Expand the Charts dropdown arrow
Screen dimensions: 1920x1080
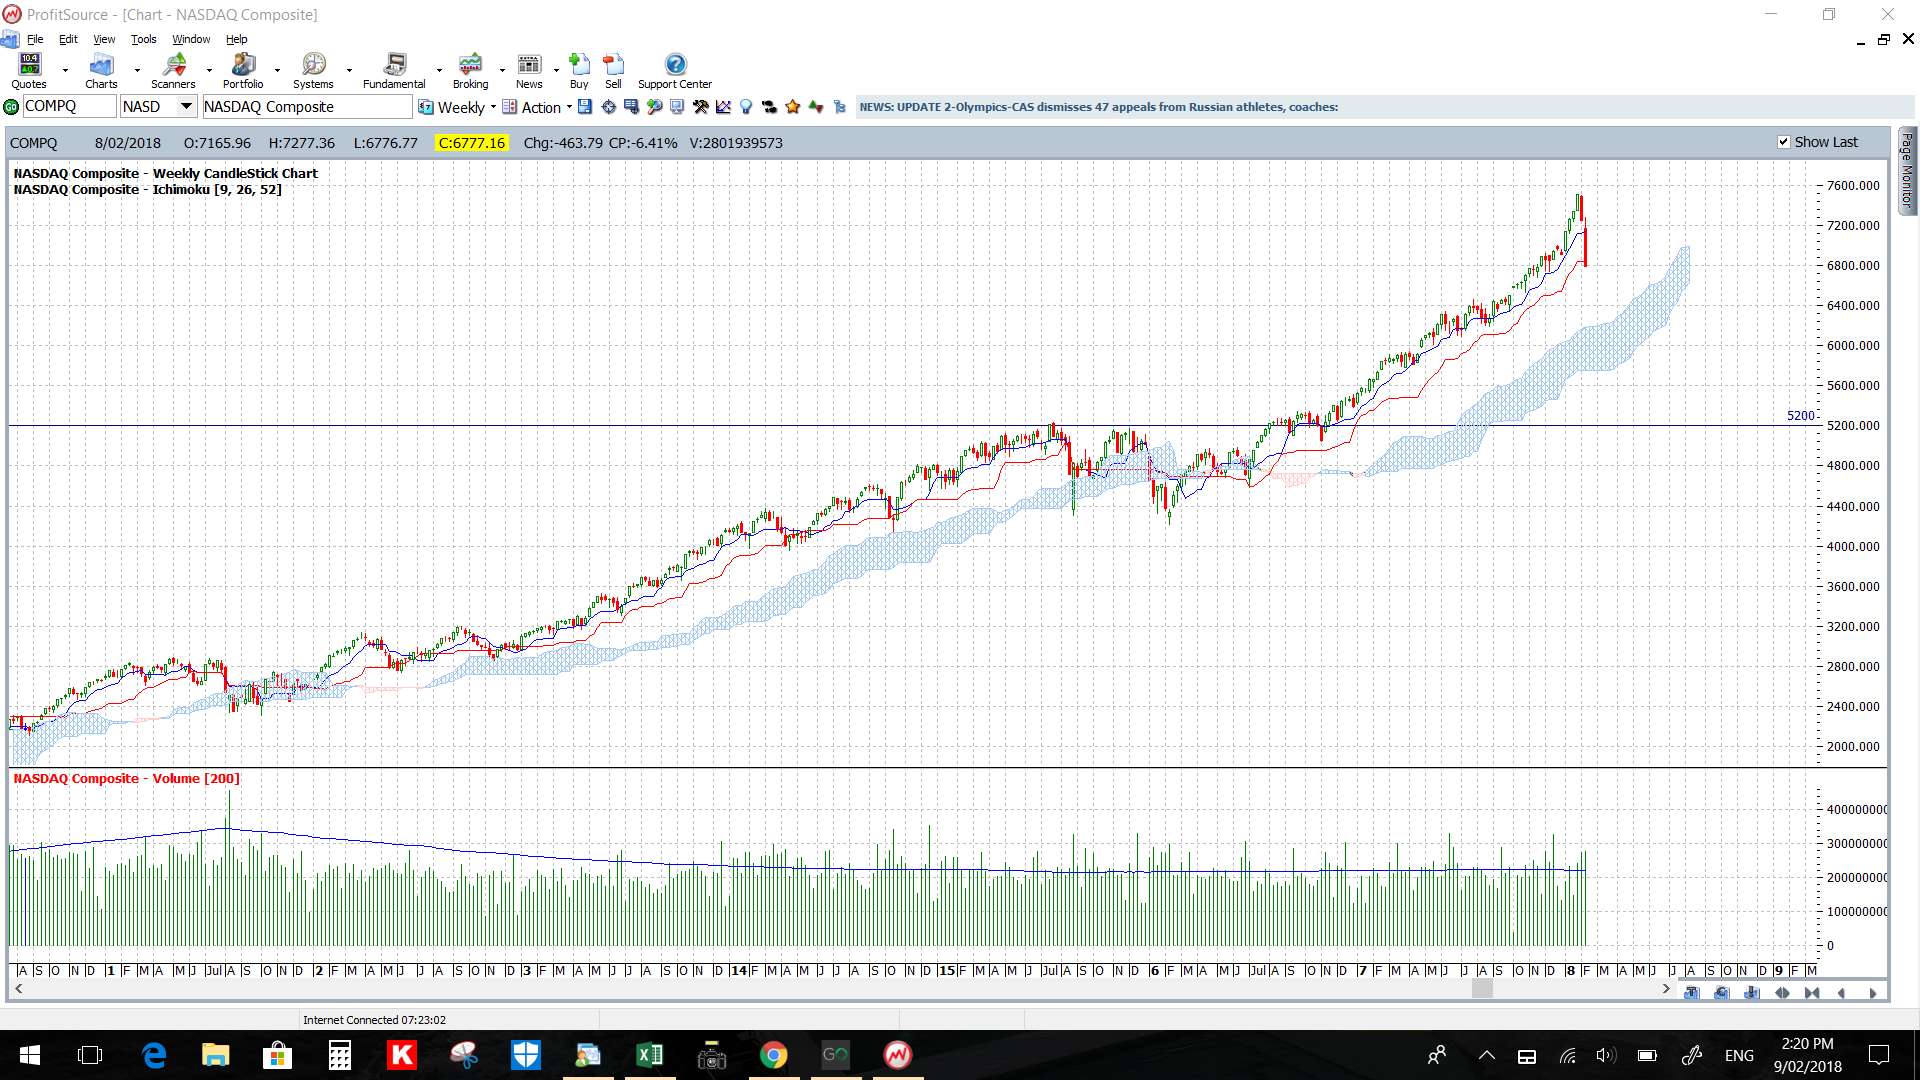pos(137,71)
